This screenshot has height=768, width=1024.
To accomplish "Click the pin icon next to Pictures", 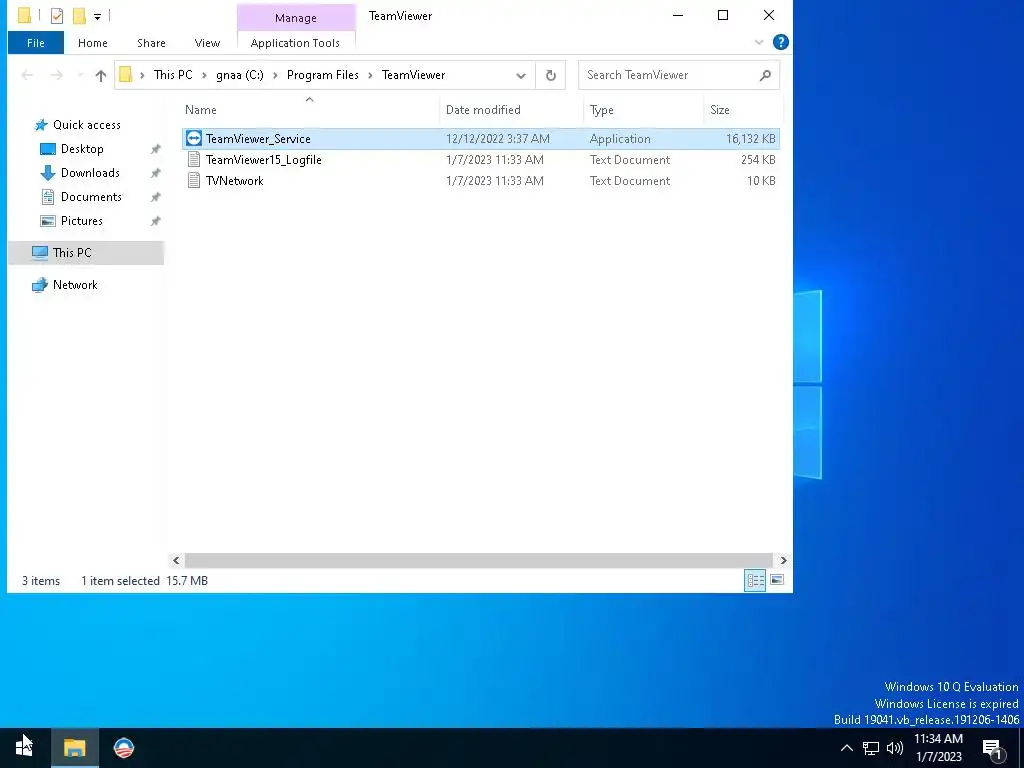I will click(x=155, y=221).
